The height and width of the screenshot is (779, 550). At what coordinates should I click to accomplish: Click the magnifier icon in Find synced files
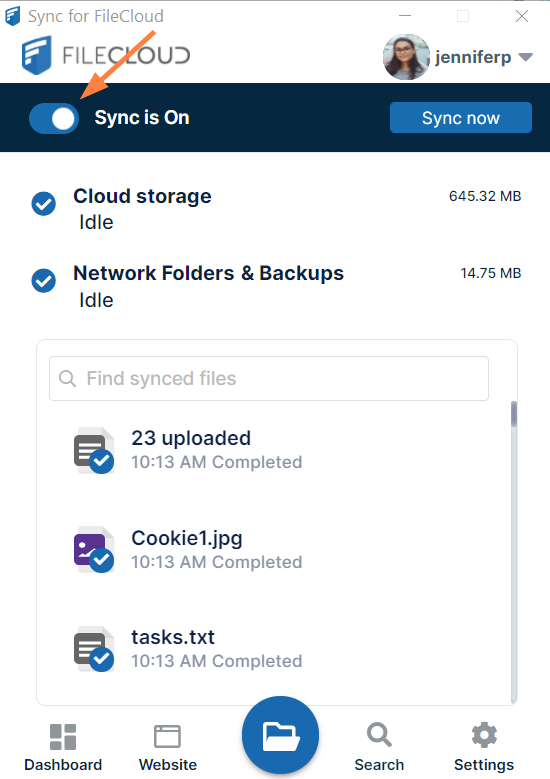pyautogui.click(x=67, y=379)
